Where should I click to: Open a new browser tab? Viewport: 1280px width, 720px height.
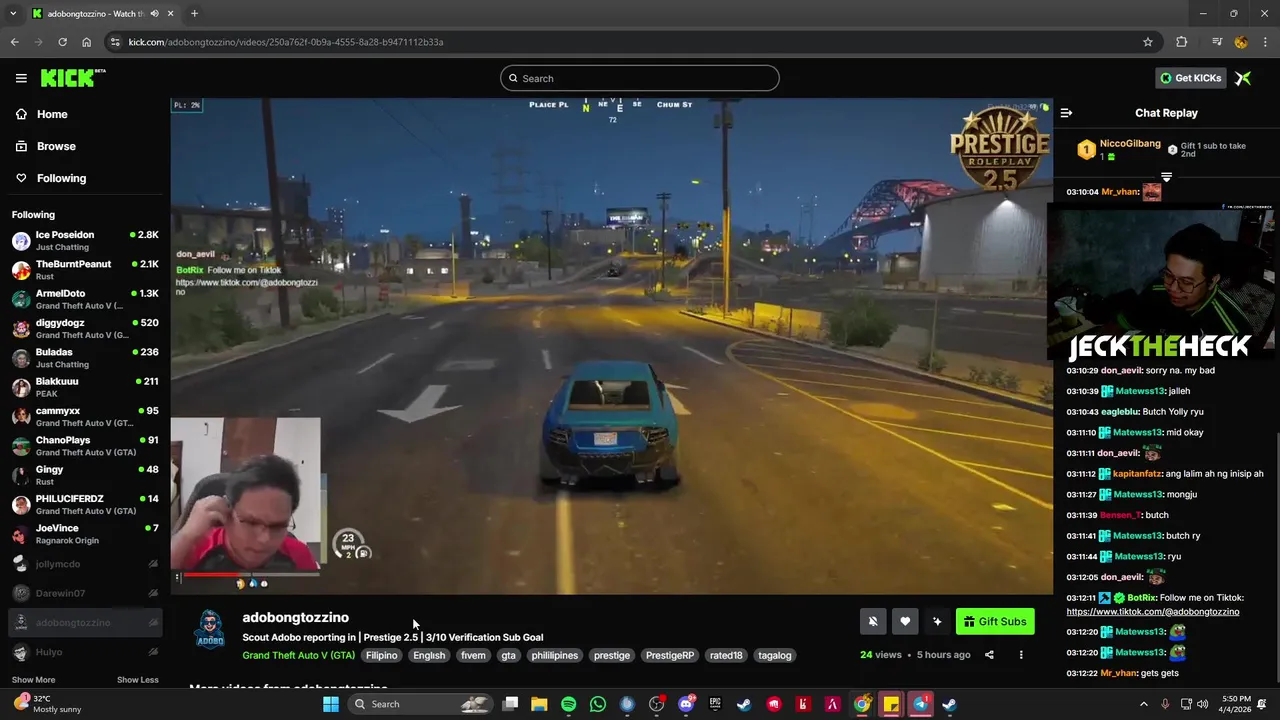pos(194,14)
